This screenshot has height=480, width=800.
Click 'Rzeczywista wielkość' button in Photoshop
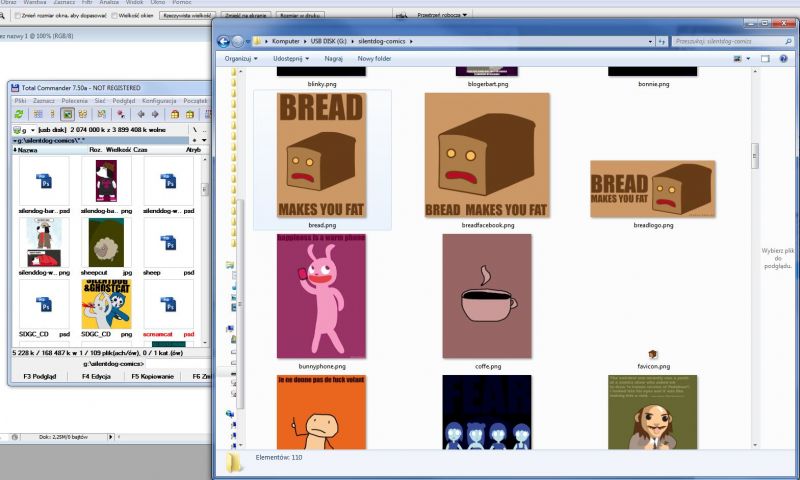pos(187,15)
